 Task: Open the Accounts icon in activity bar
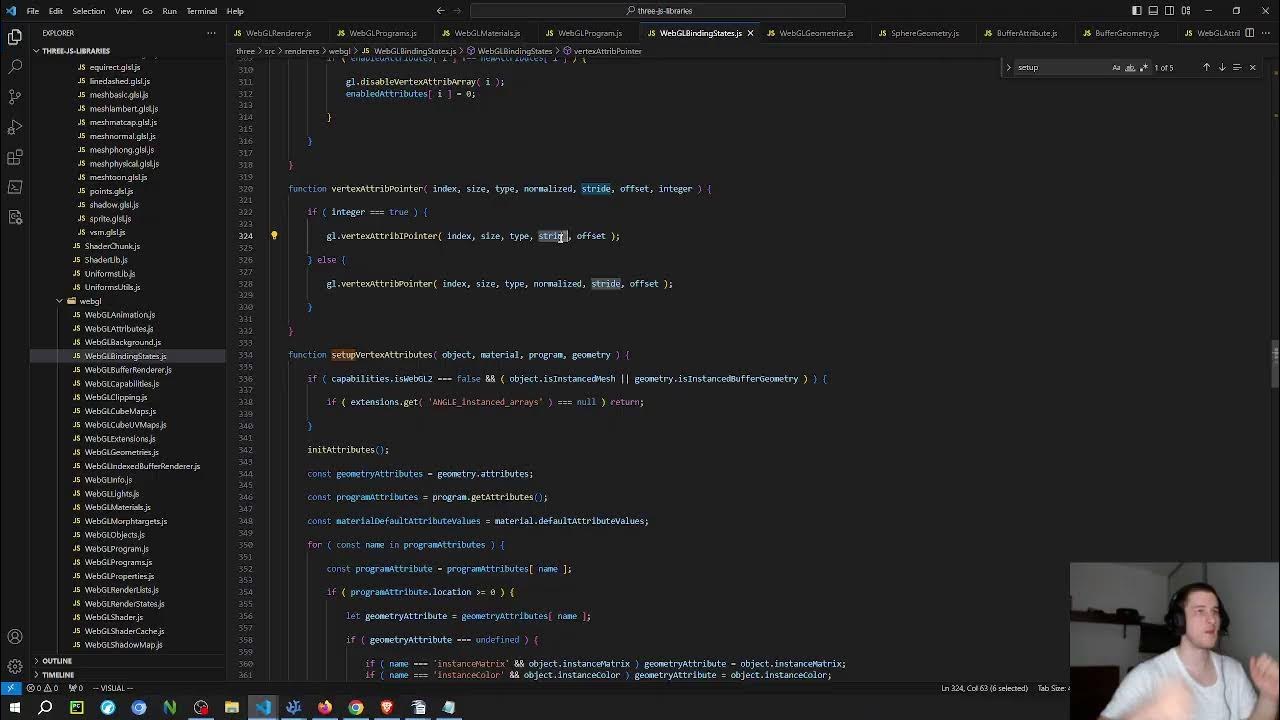(x=15, y=637)
